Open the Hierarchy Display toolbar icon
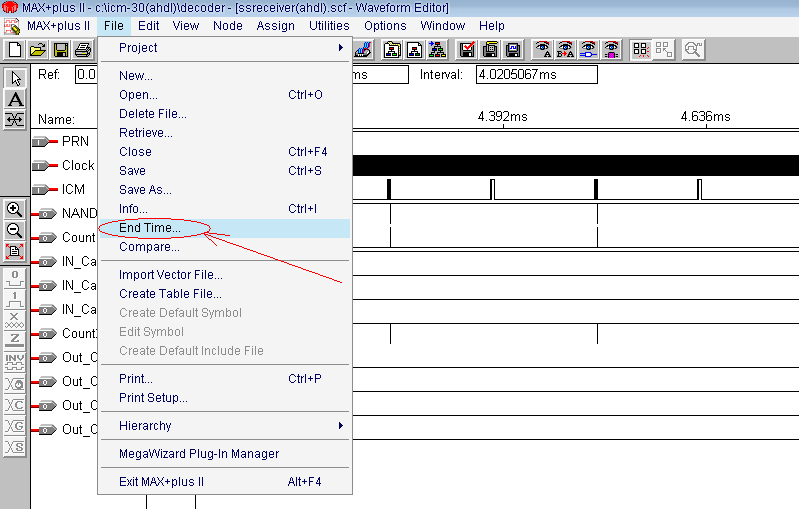 point(392,49)
